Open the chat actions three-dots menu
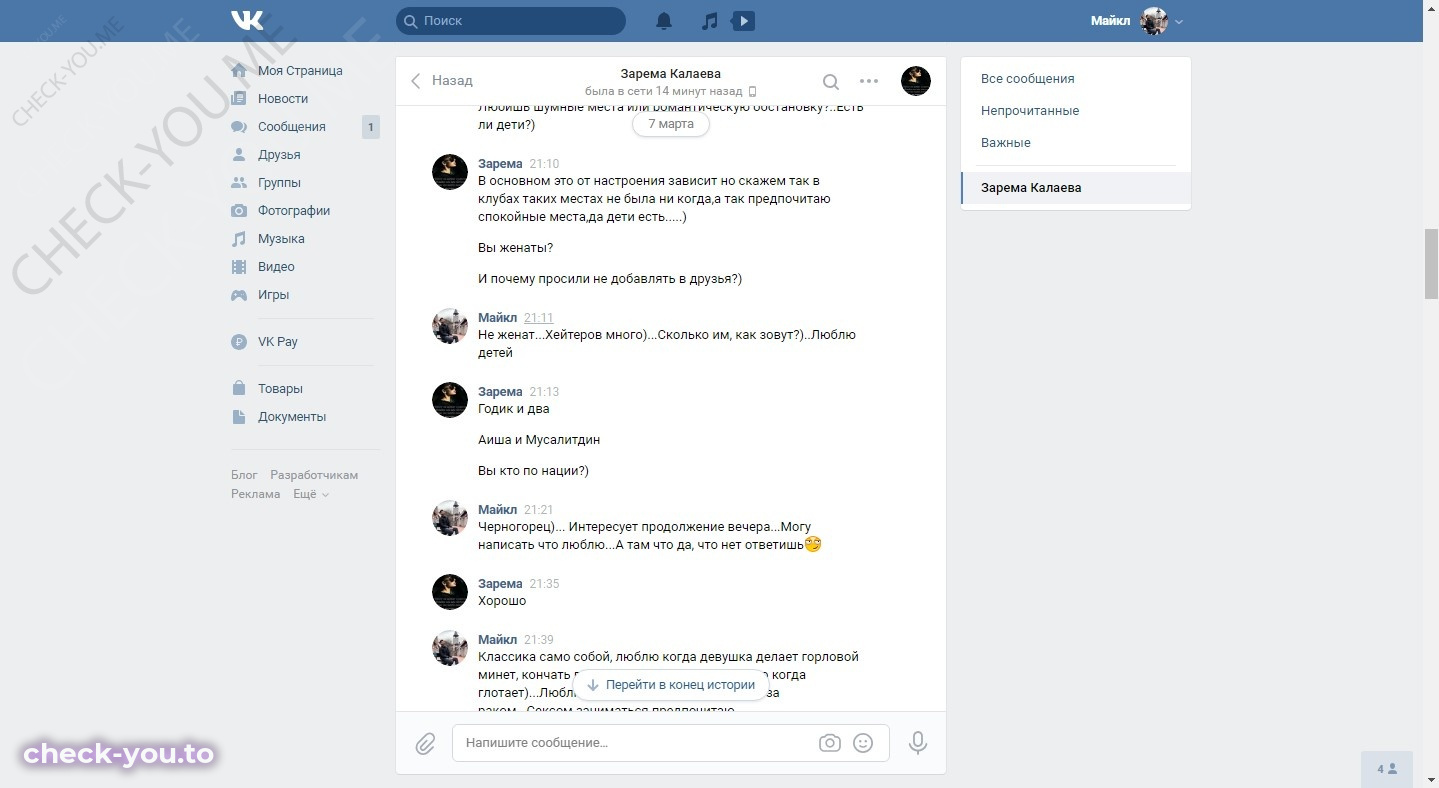Viewport: 1439px width, 788px height. coord(869,81)
